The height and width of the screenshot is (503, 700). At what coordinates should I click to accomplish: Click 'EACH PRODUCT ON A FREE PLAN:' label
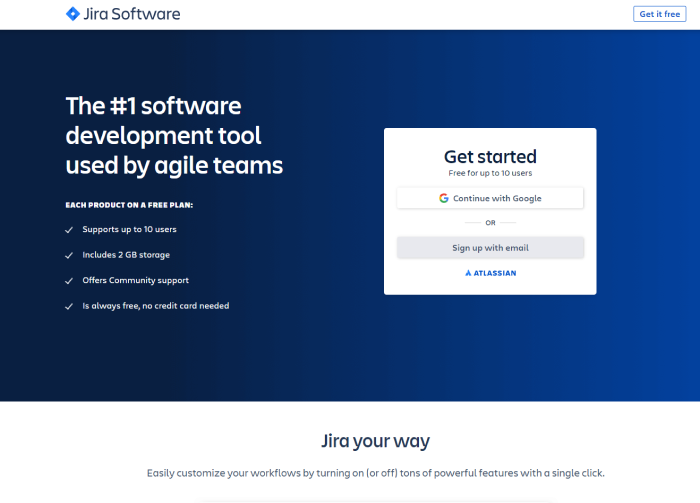point(129,205)
